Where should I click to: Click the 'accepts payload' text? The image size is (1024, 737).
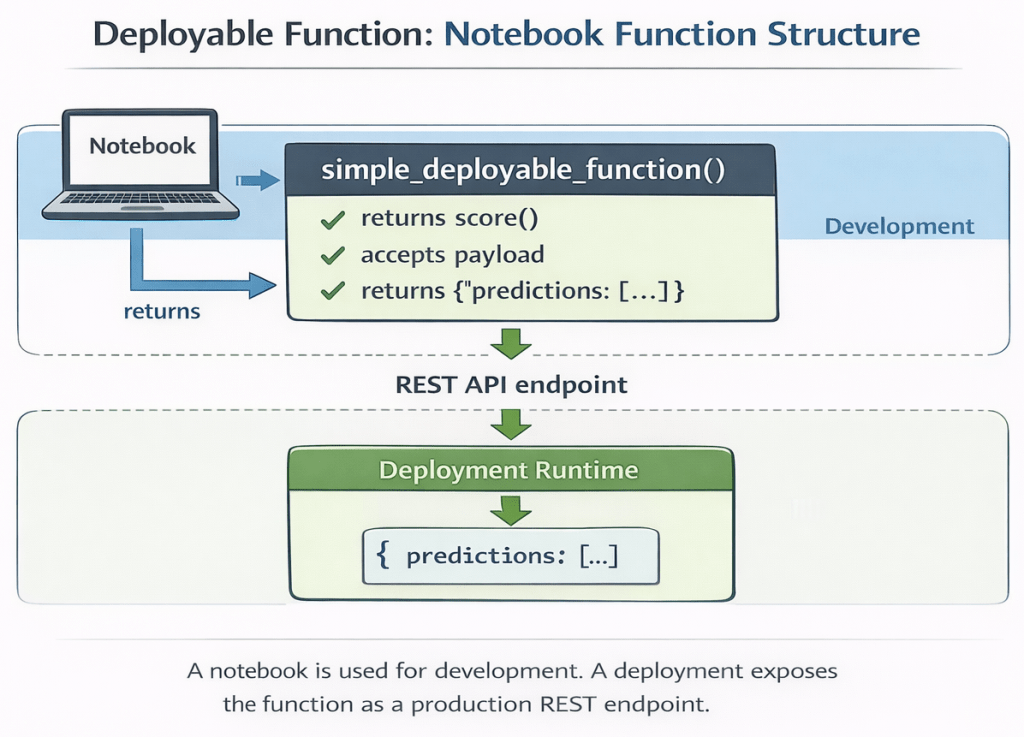(452, 256)
